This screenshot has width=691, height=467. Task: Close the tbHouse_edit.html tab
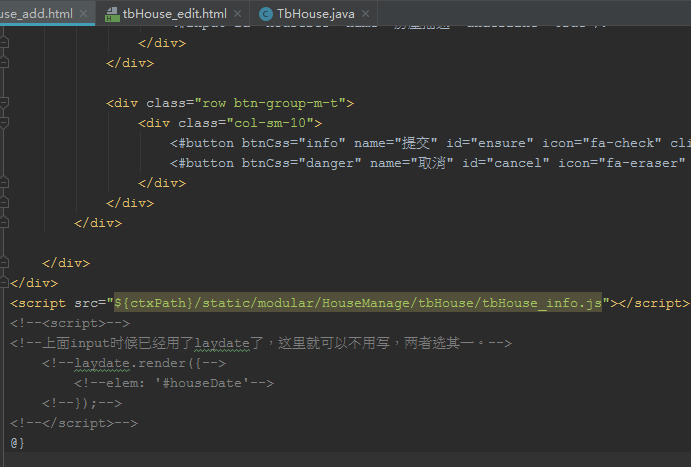click(x=237, y=14)
